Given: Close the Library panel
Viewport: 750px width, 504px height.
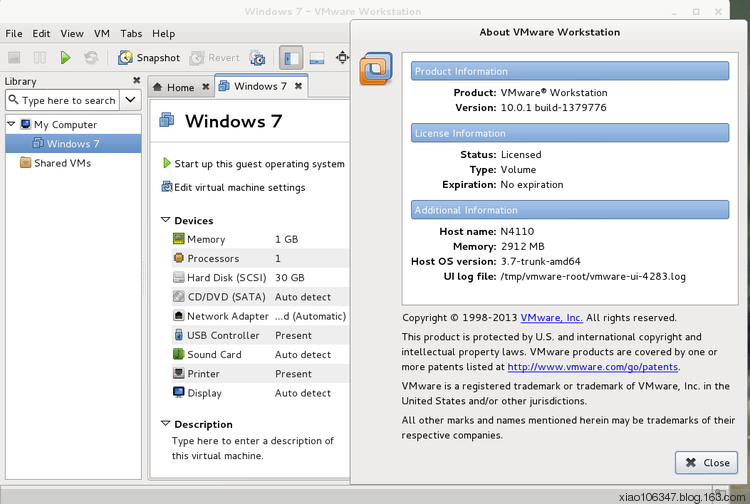Looking at the screenshot, I should [137, 81].
